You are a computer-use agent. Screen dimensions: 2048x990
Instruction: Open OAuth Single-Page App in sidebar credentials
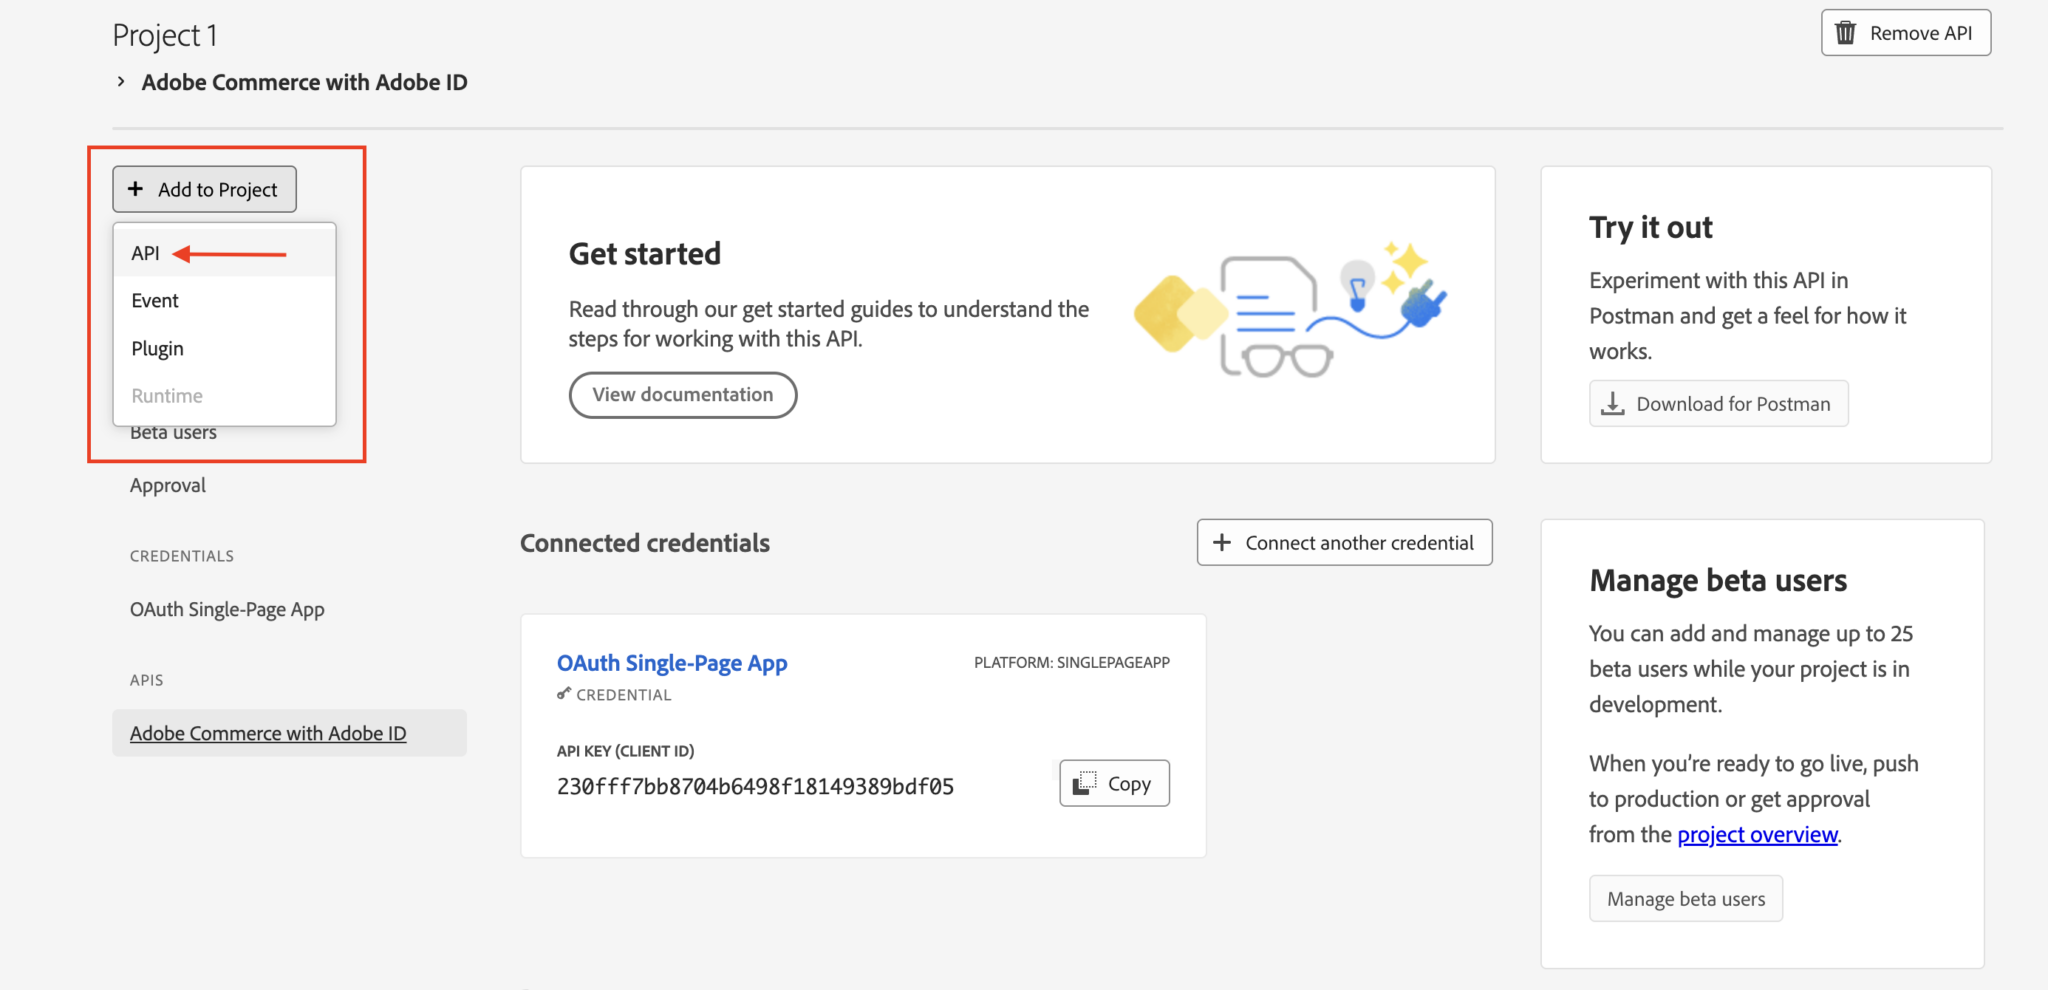click(227, 609)
